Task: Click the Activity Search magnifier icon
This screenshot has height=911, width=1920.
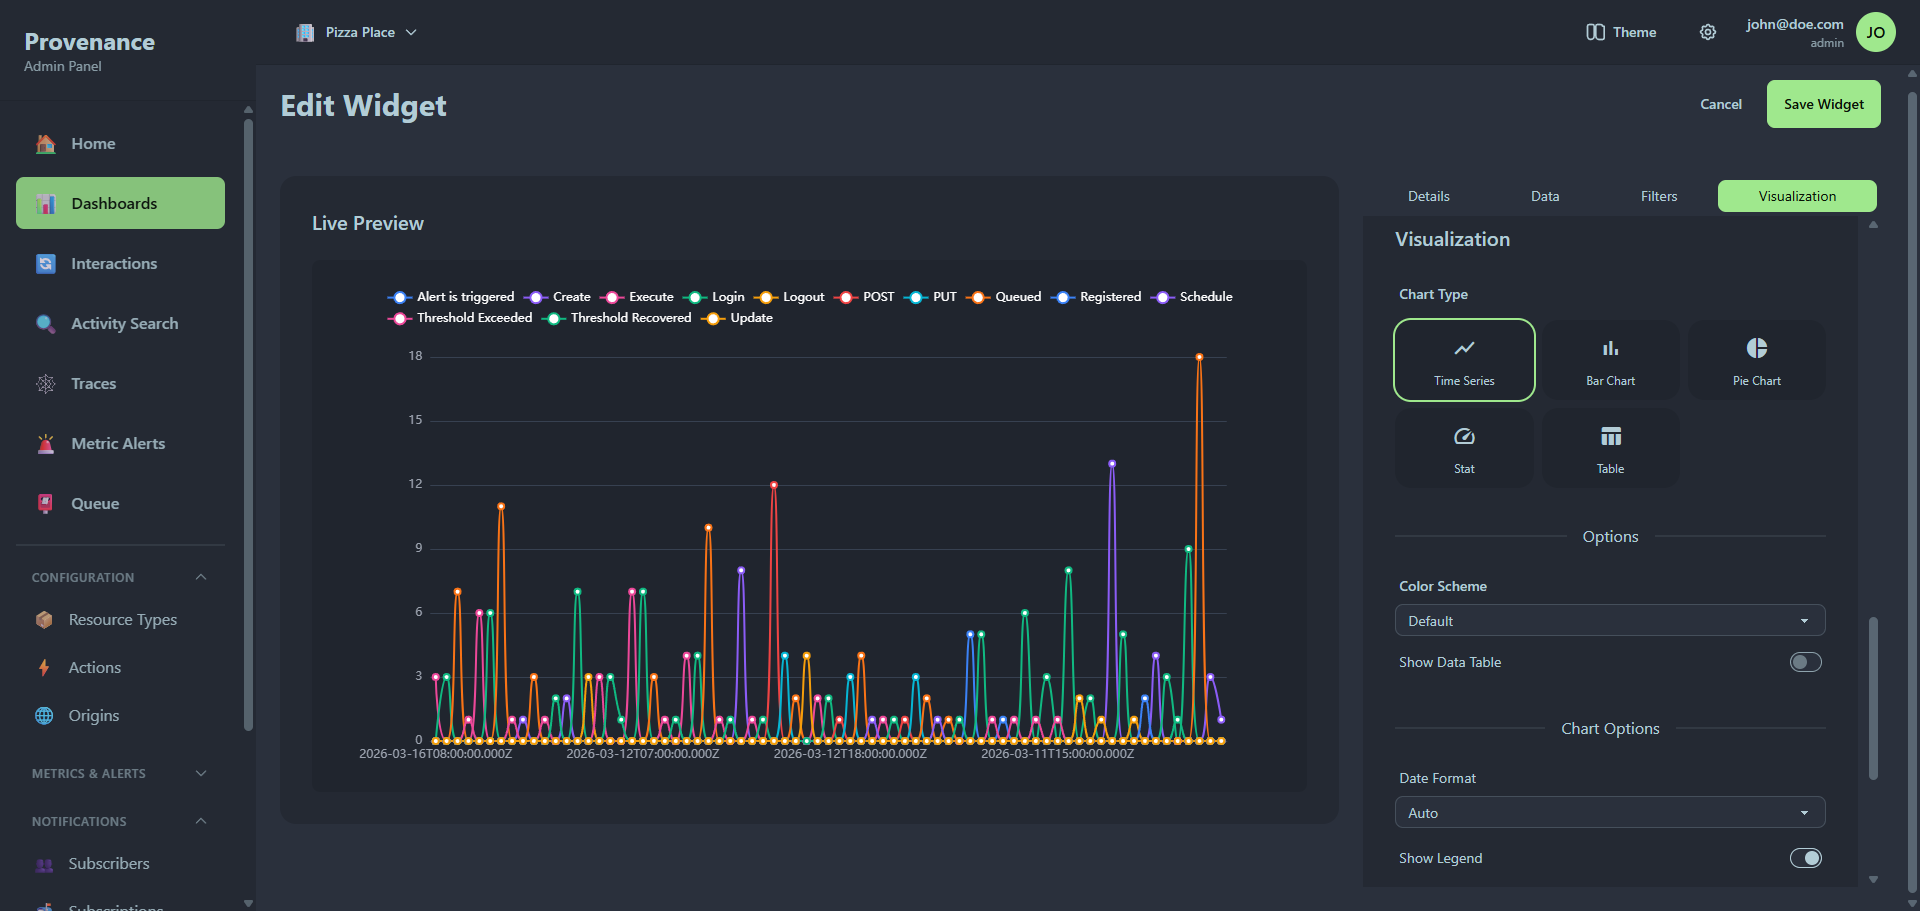Action: [x=45, y=323]
